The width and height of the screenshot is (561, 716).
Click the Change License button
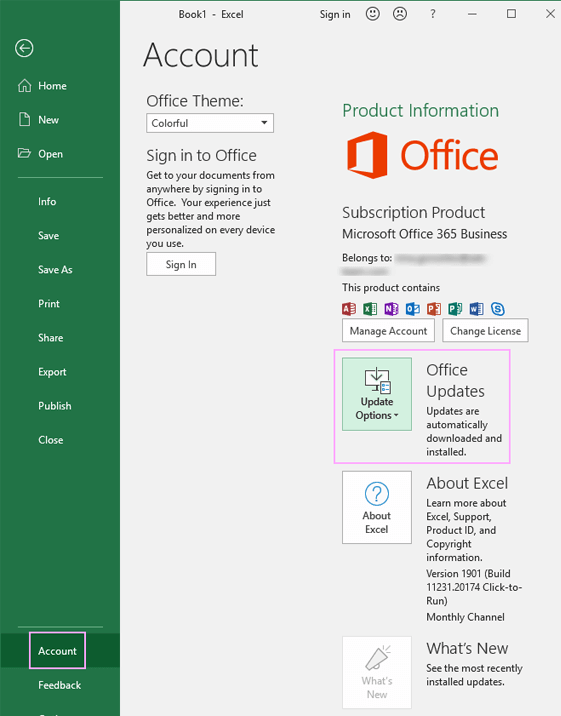pyautogui.click(x=485, y=331)
